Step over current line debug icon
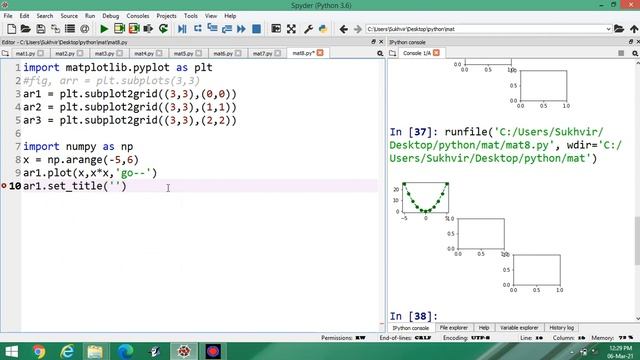Screen dimensions: 640x360 tap(198, 29)
